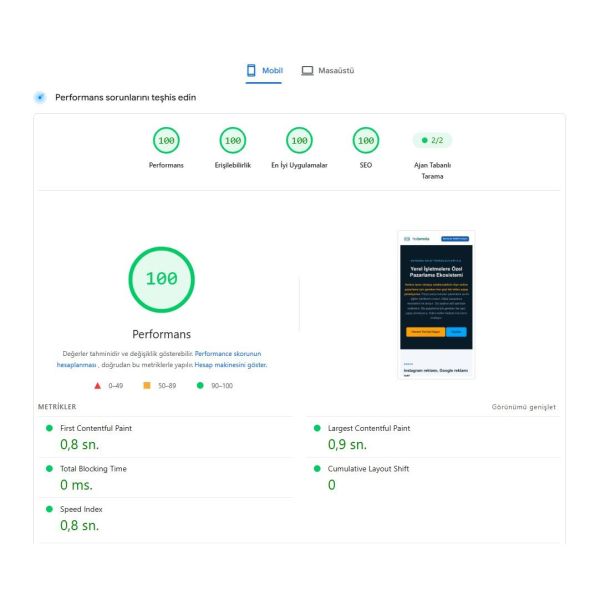The width and height of the screenshot is (600, 600).
Task: Click the mobile phone icon
Action: coord(251,70)
